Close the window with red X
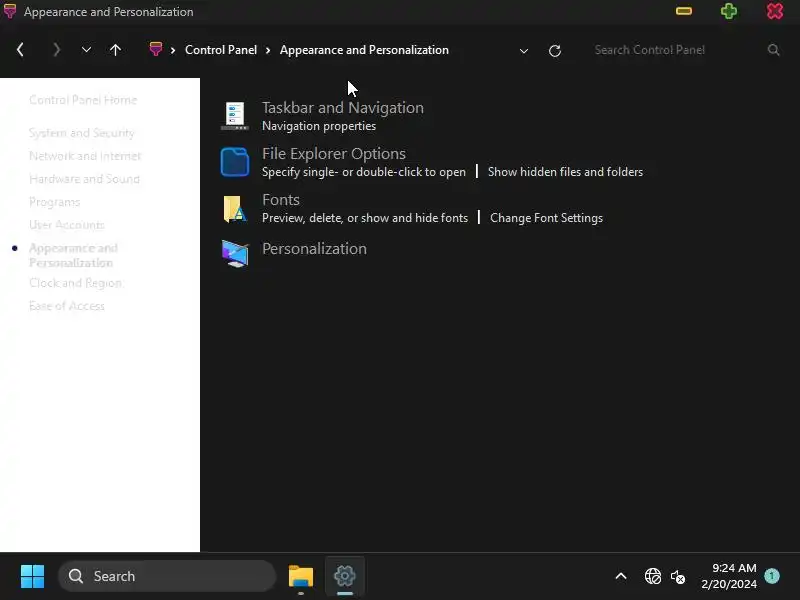 774,11
